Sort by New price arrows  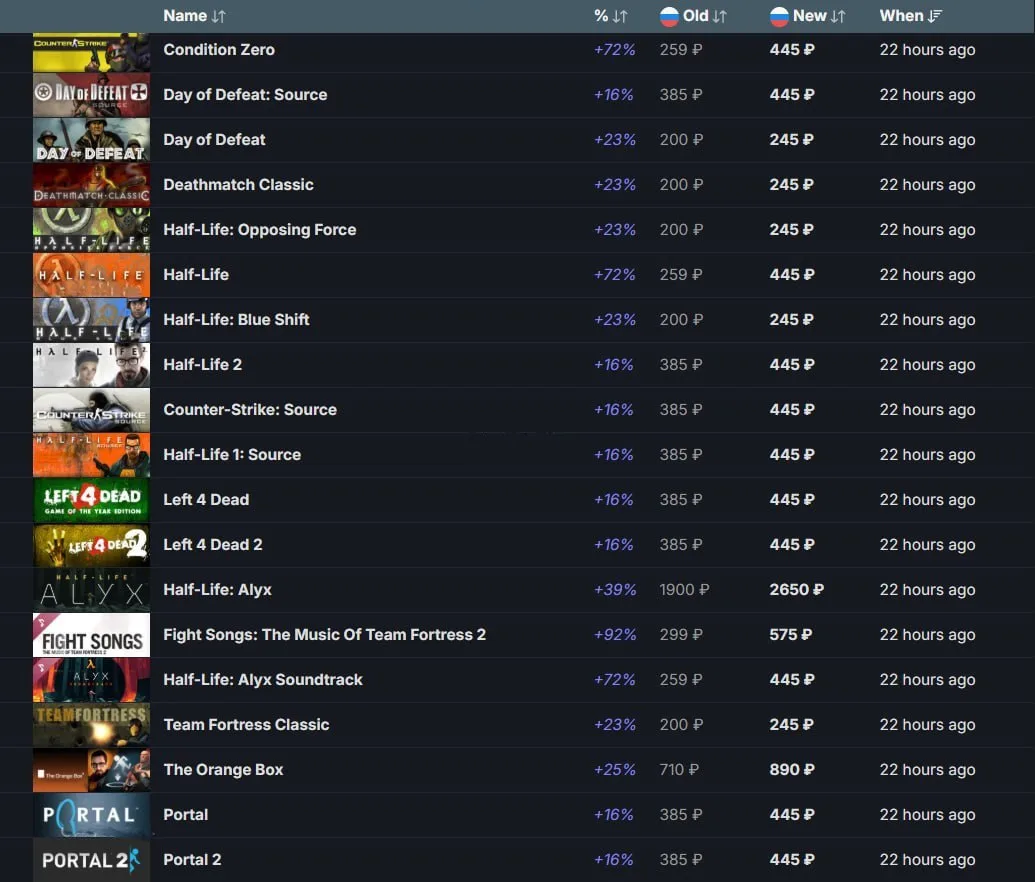pyautogui.click(x=838, y=17)
